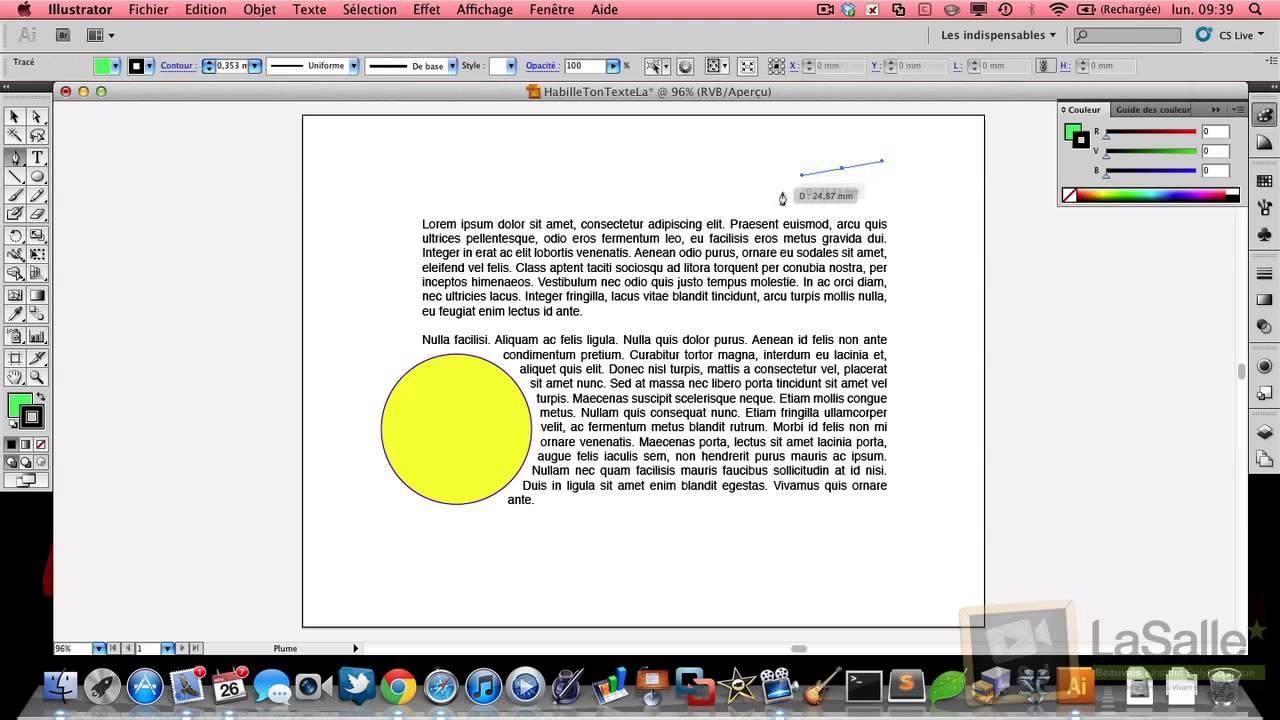Viewport: 1280px width, 720px height.
Task: Open the Fichier menu
Action: (x=148, y=9)
